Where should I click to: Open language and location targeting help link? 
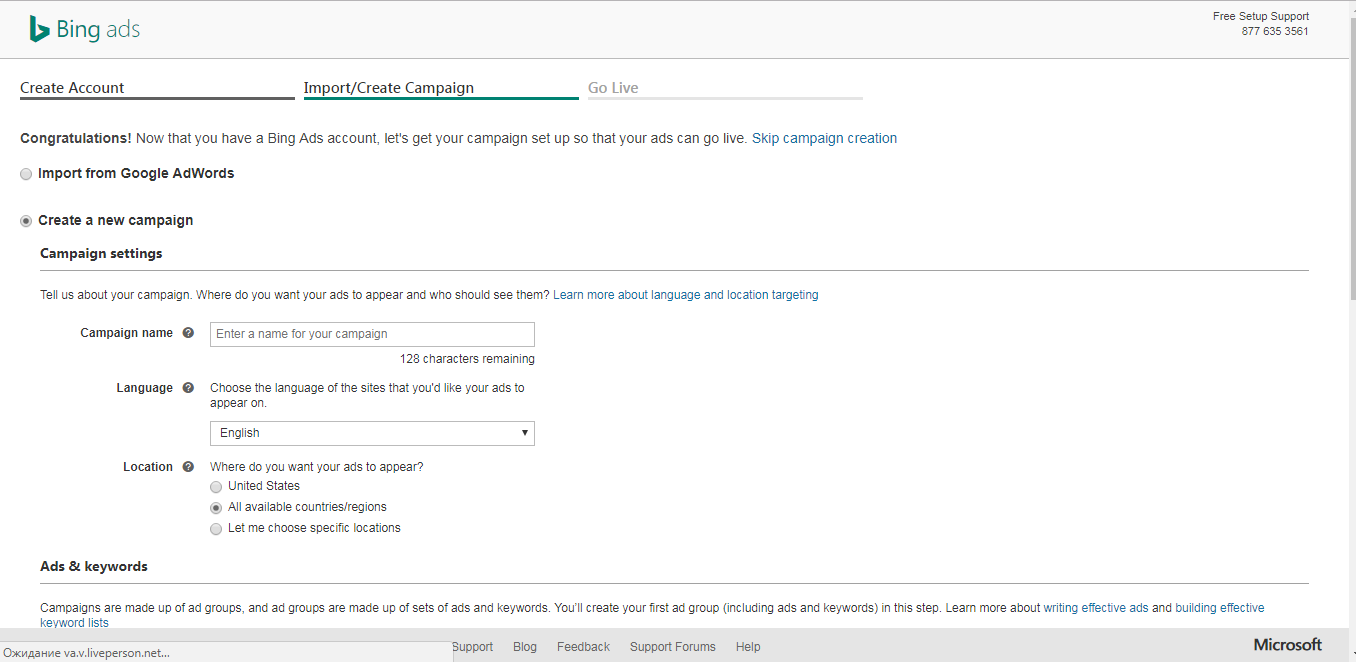685,295
